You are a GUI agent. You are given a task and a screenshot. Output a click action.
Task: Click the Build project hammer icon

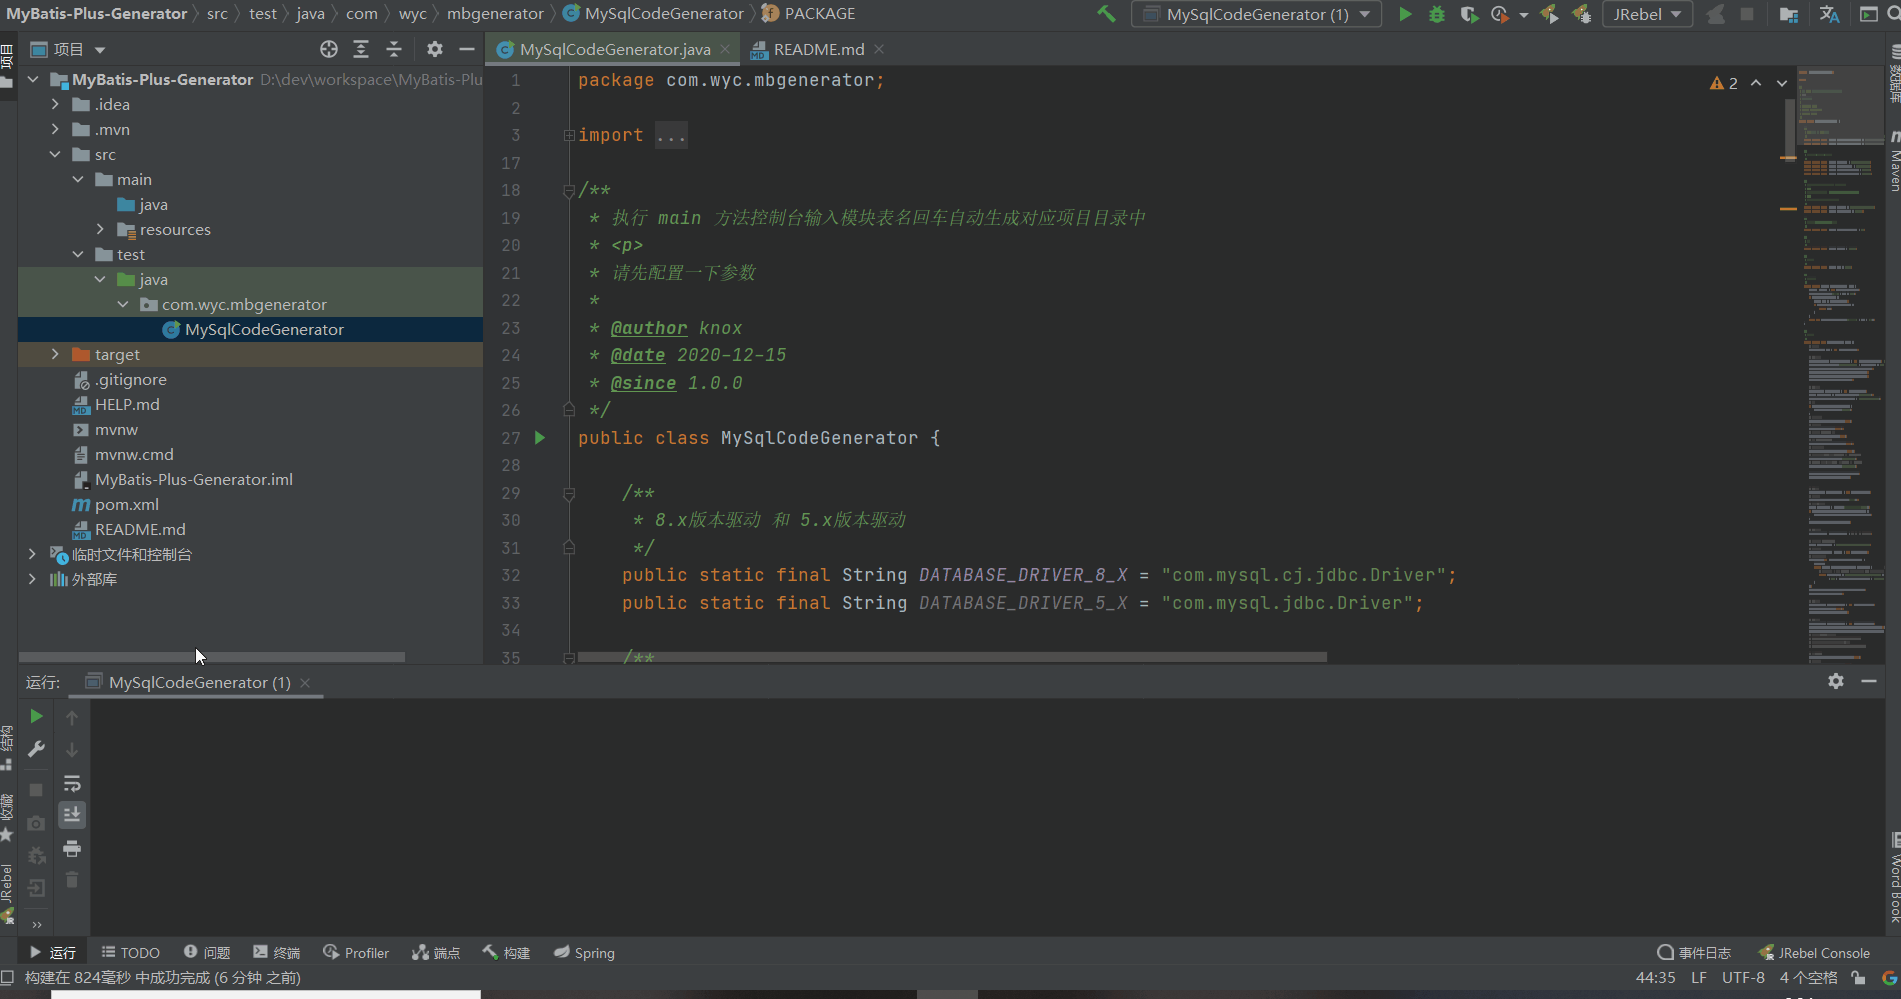pos(1106,14)
